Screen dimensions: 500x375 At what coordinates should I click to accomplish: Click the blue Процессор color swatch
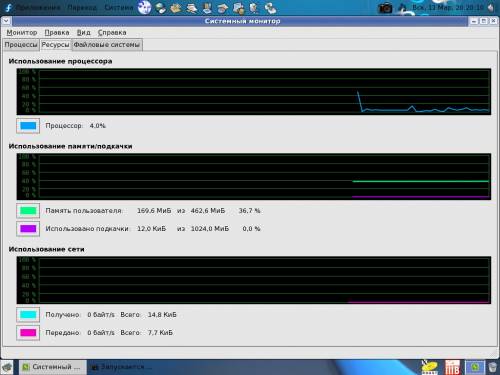point(28,126)
